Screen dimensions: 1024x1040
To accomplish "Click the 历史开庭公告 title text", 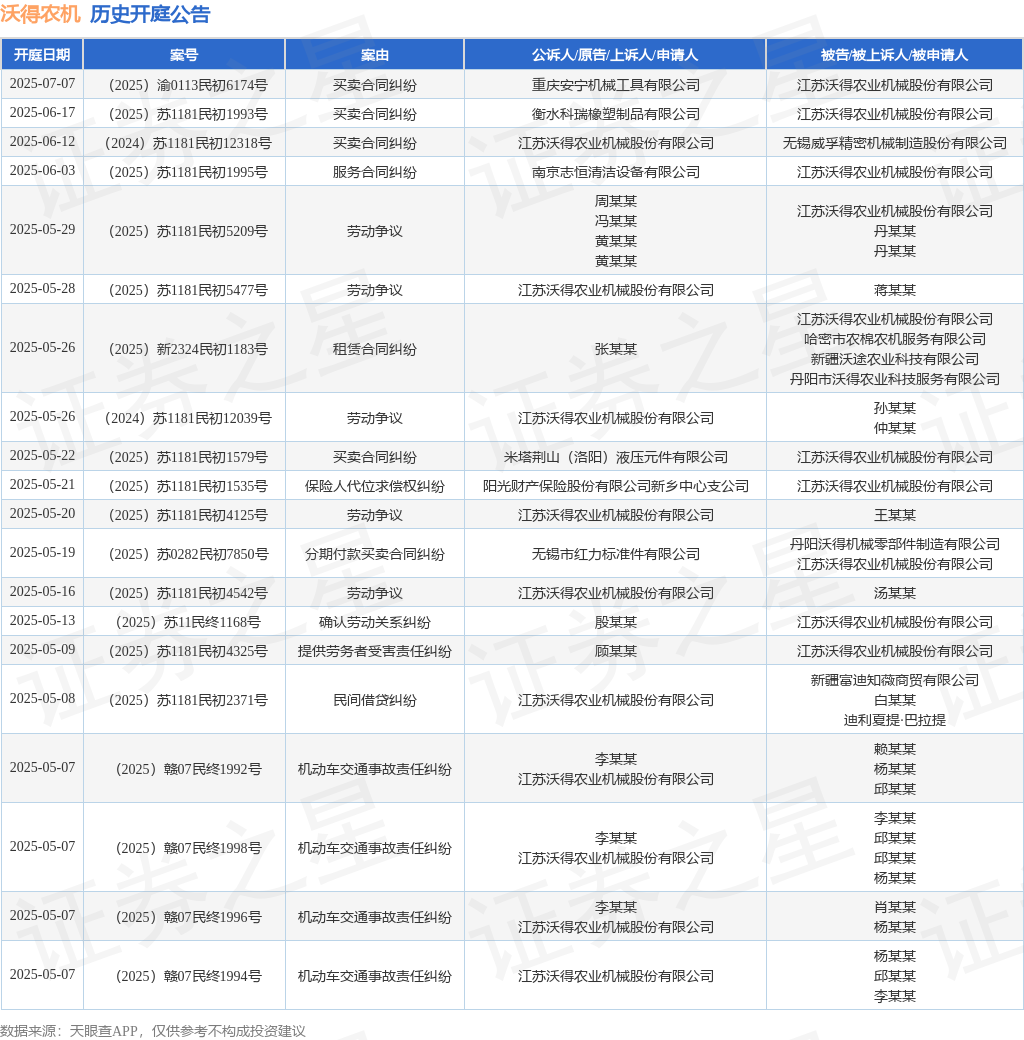I will (150, 14).
